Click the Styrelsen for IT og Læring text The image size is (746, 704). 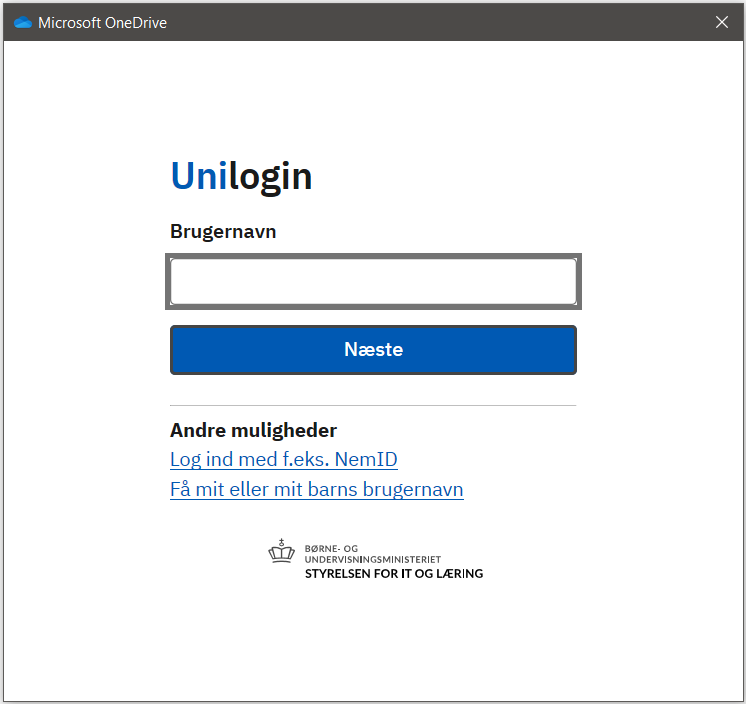[x=393, y=574]
